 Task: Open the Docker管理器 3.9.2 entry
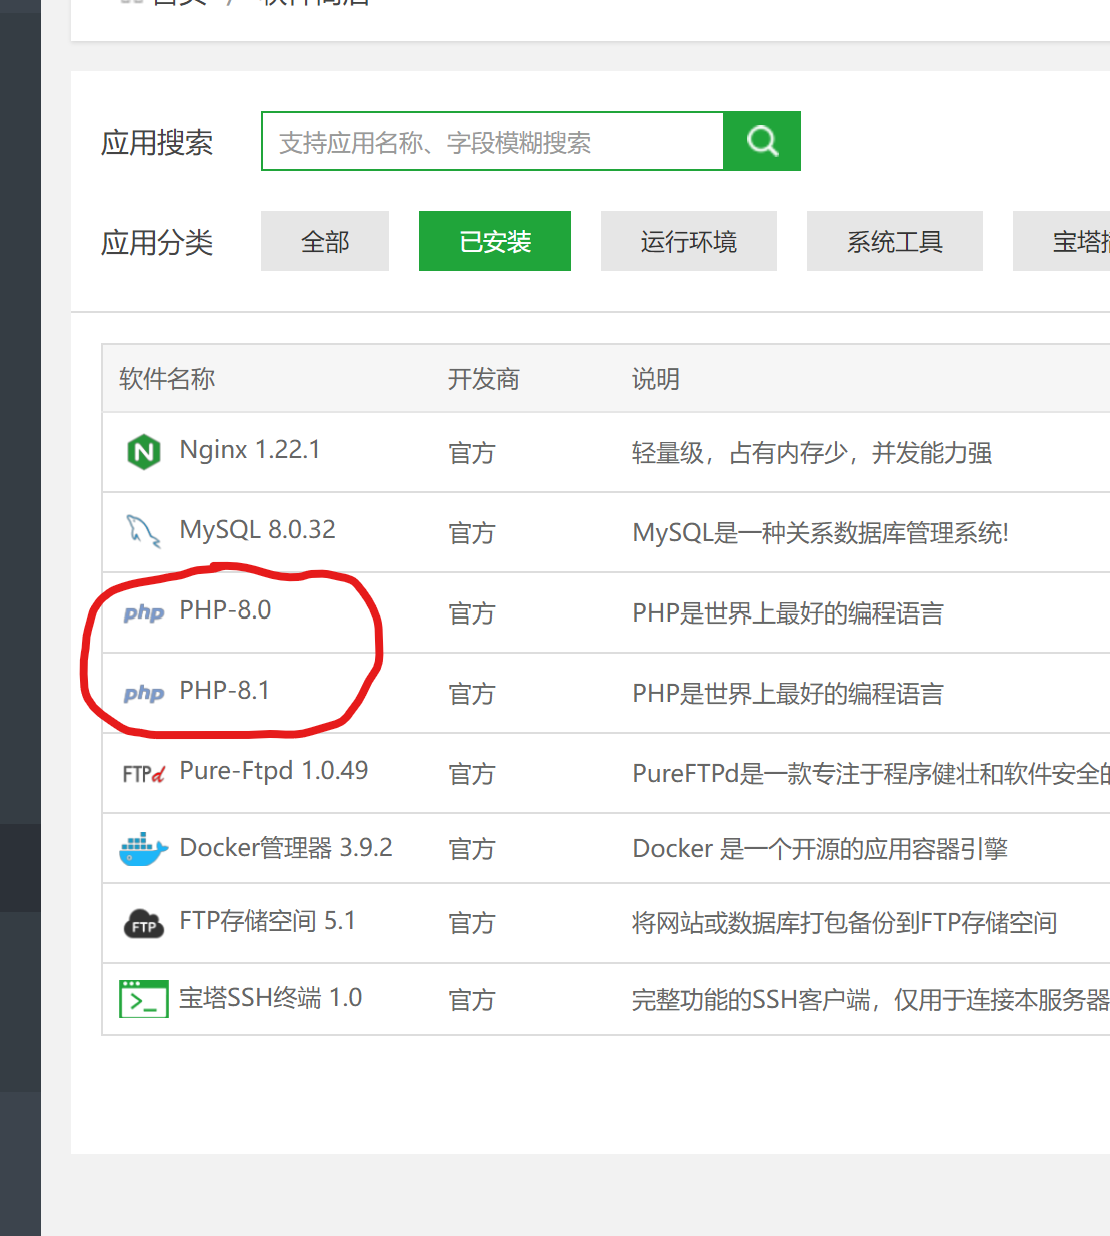(285, 848)
